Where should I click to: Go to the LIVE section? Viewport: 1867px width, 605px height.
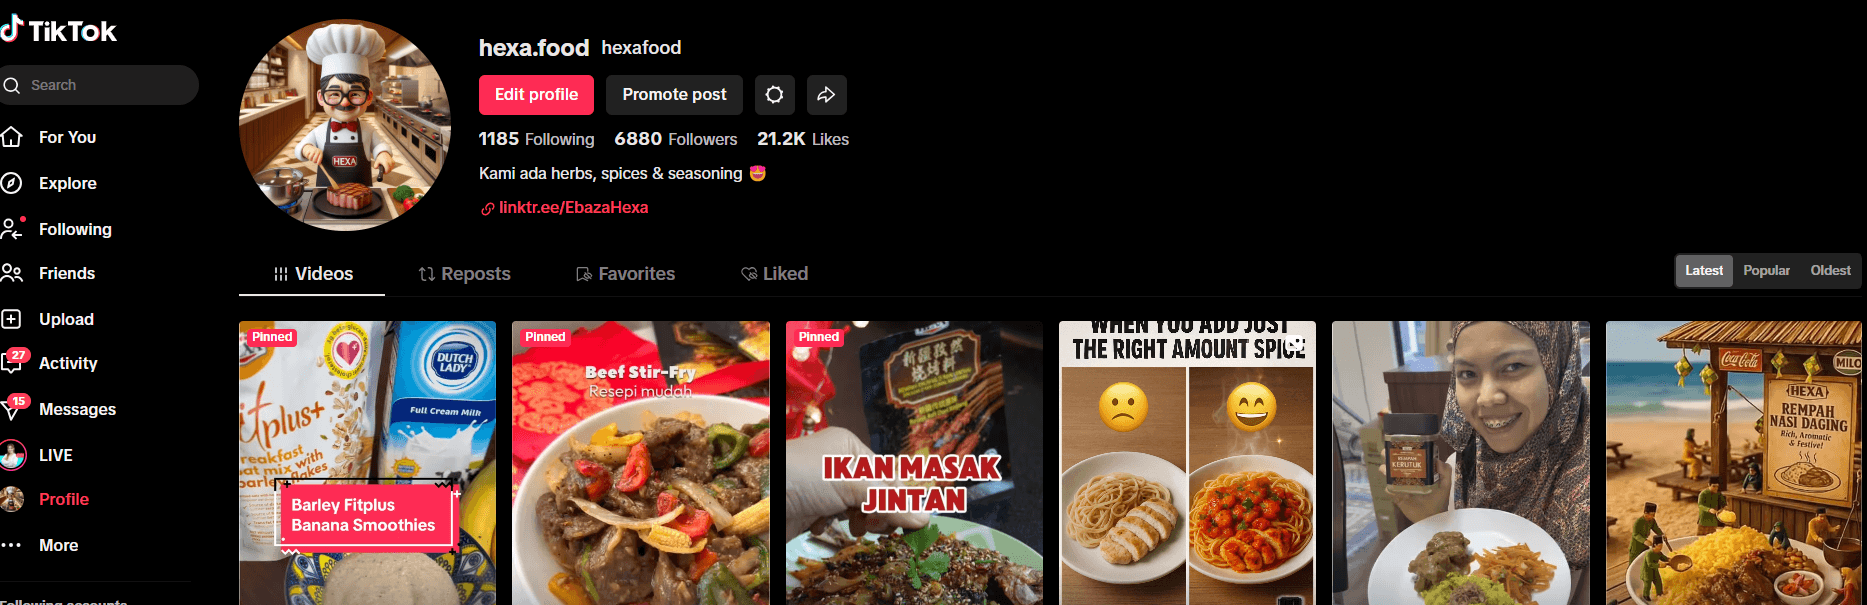(56, 455)
